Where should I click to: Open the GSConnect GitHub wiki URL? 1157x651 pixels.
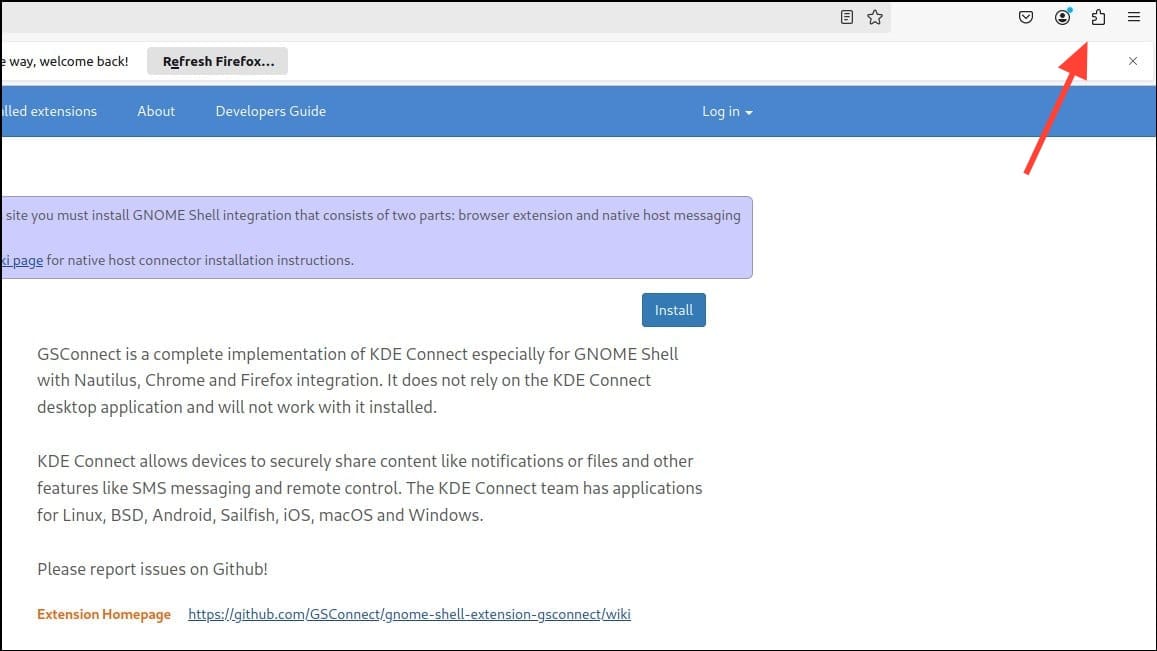[x=410, y=614]
